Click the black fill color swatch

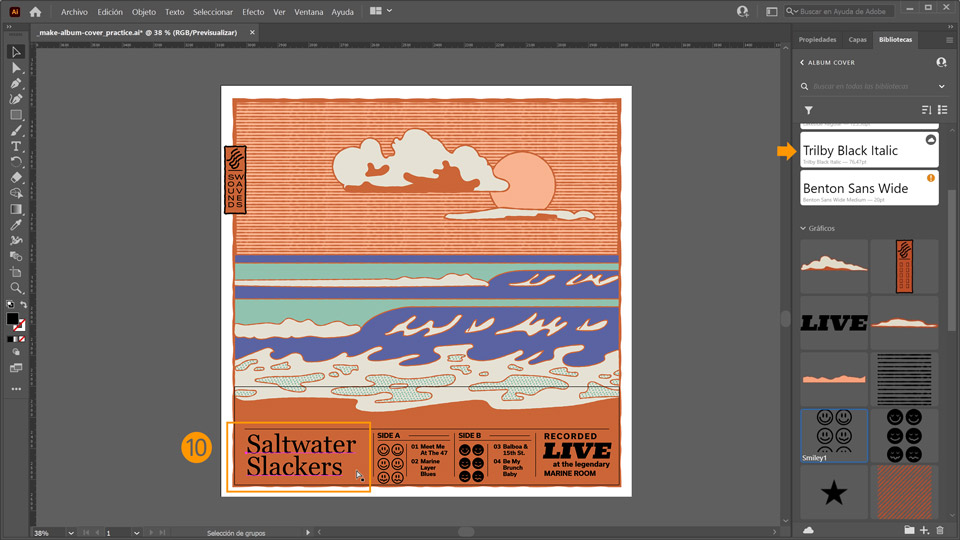(x=12, y=320)
